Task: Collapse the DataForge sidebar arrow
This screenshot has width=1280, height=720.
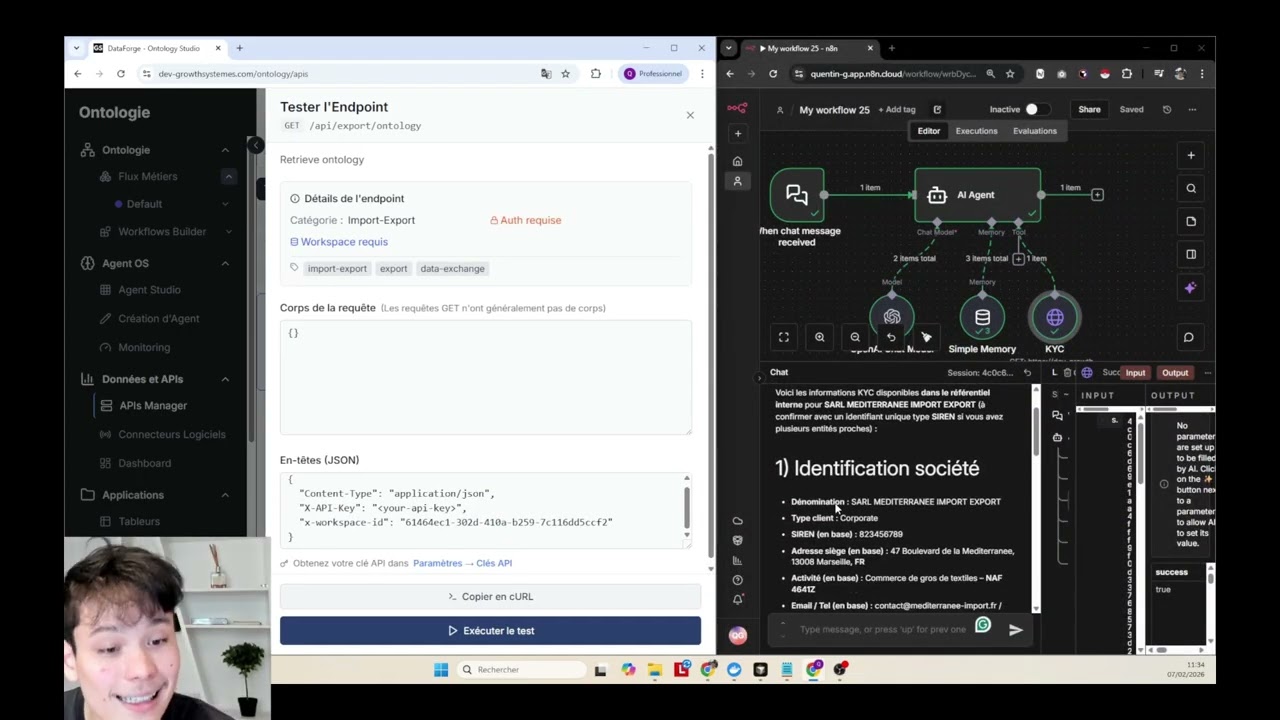Action: point(256,145)
